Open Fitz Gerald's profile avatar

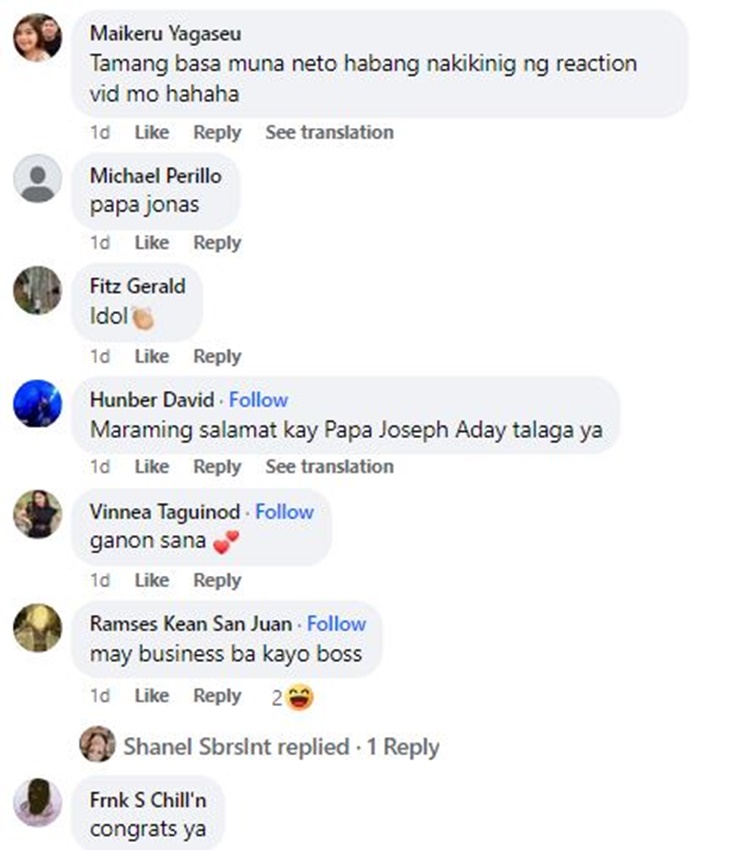pos(38,290)
